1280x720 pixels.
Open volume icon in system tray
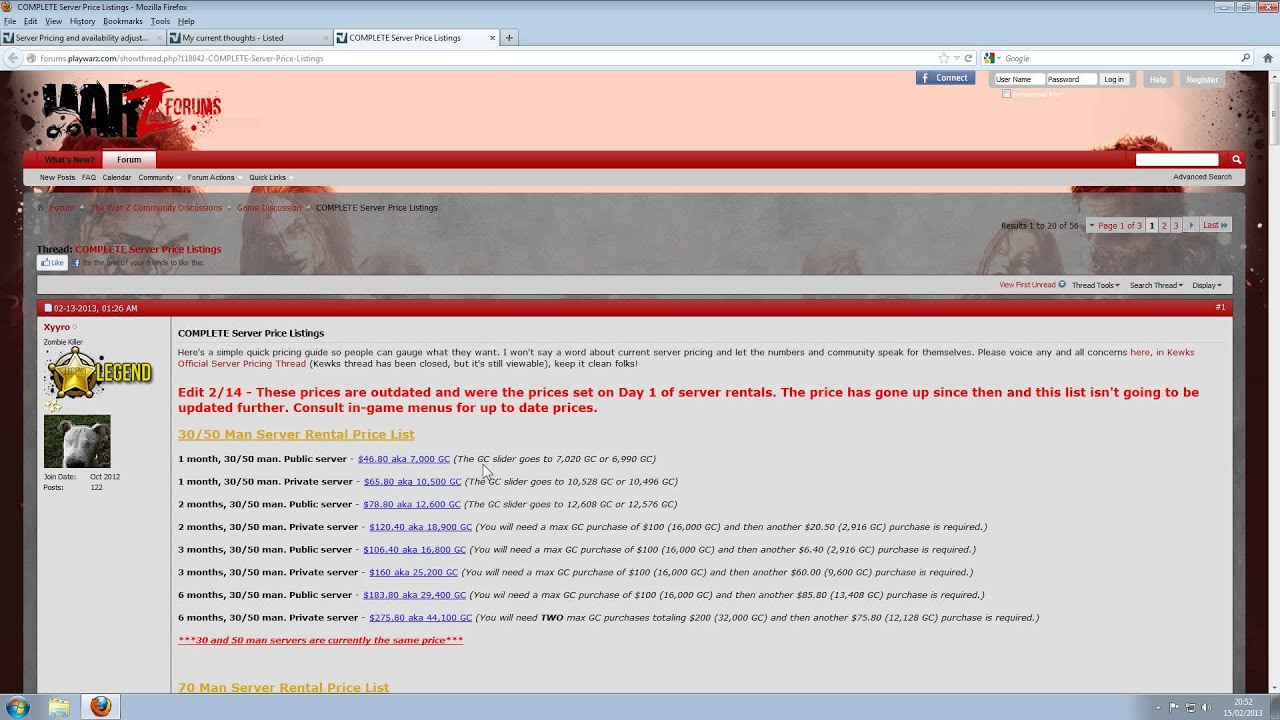click(1207, 707)
